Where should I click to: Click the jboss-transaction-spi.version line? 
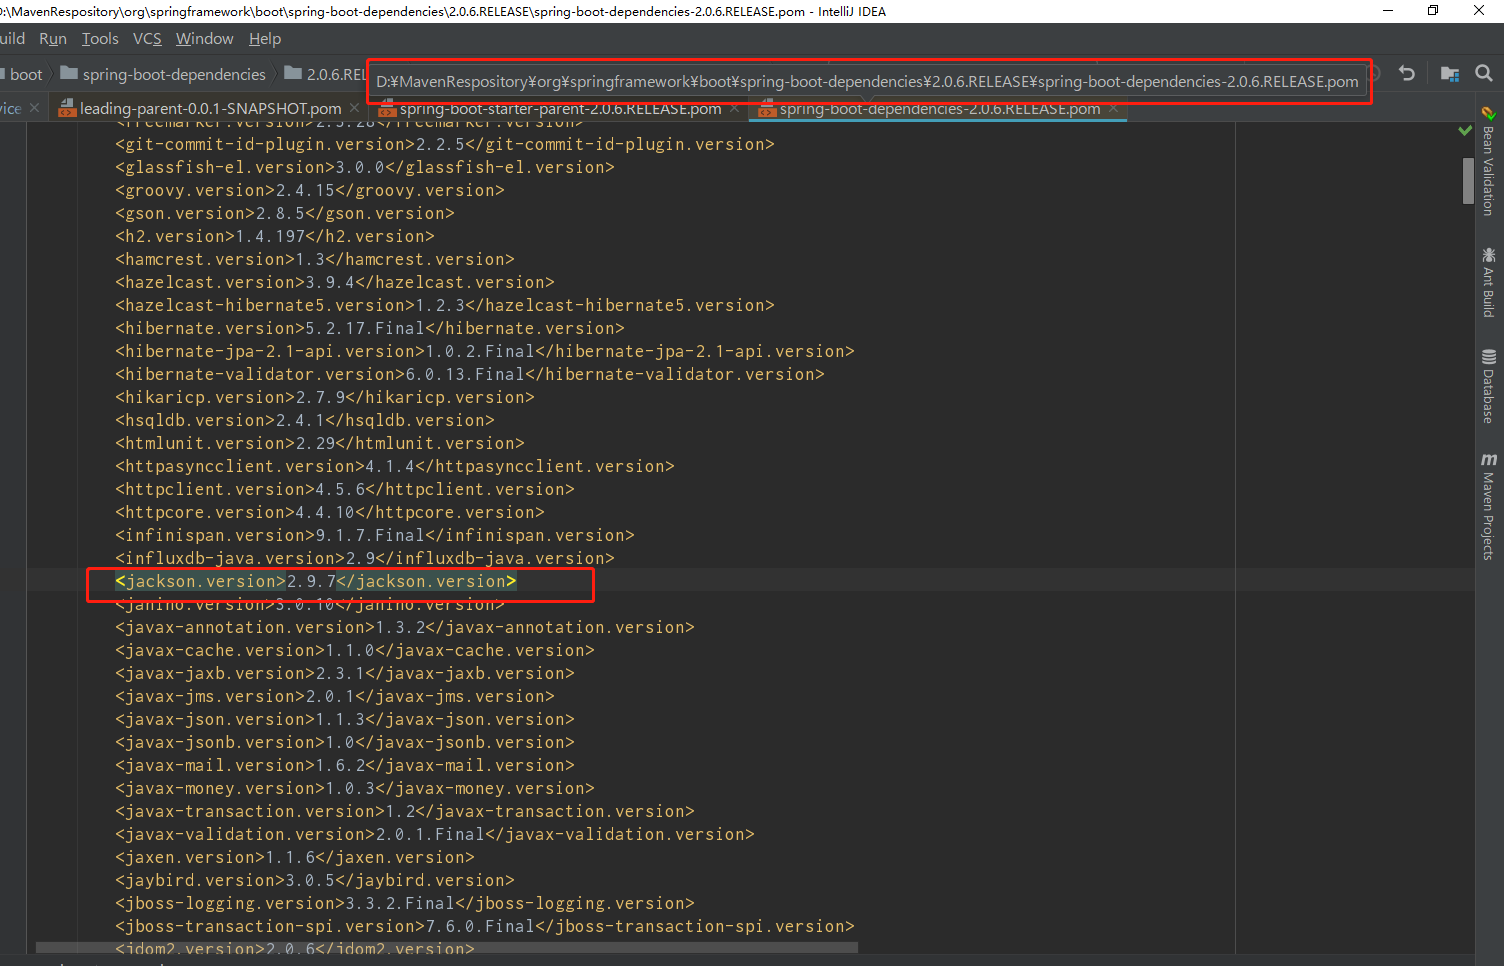[485, 926]
